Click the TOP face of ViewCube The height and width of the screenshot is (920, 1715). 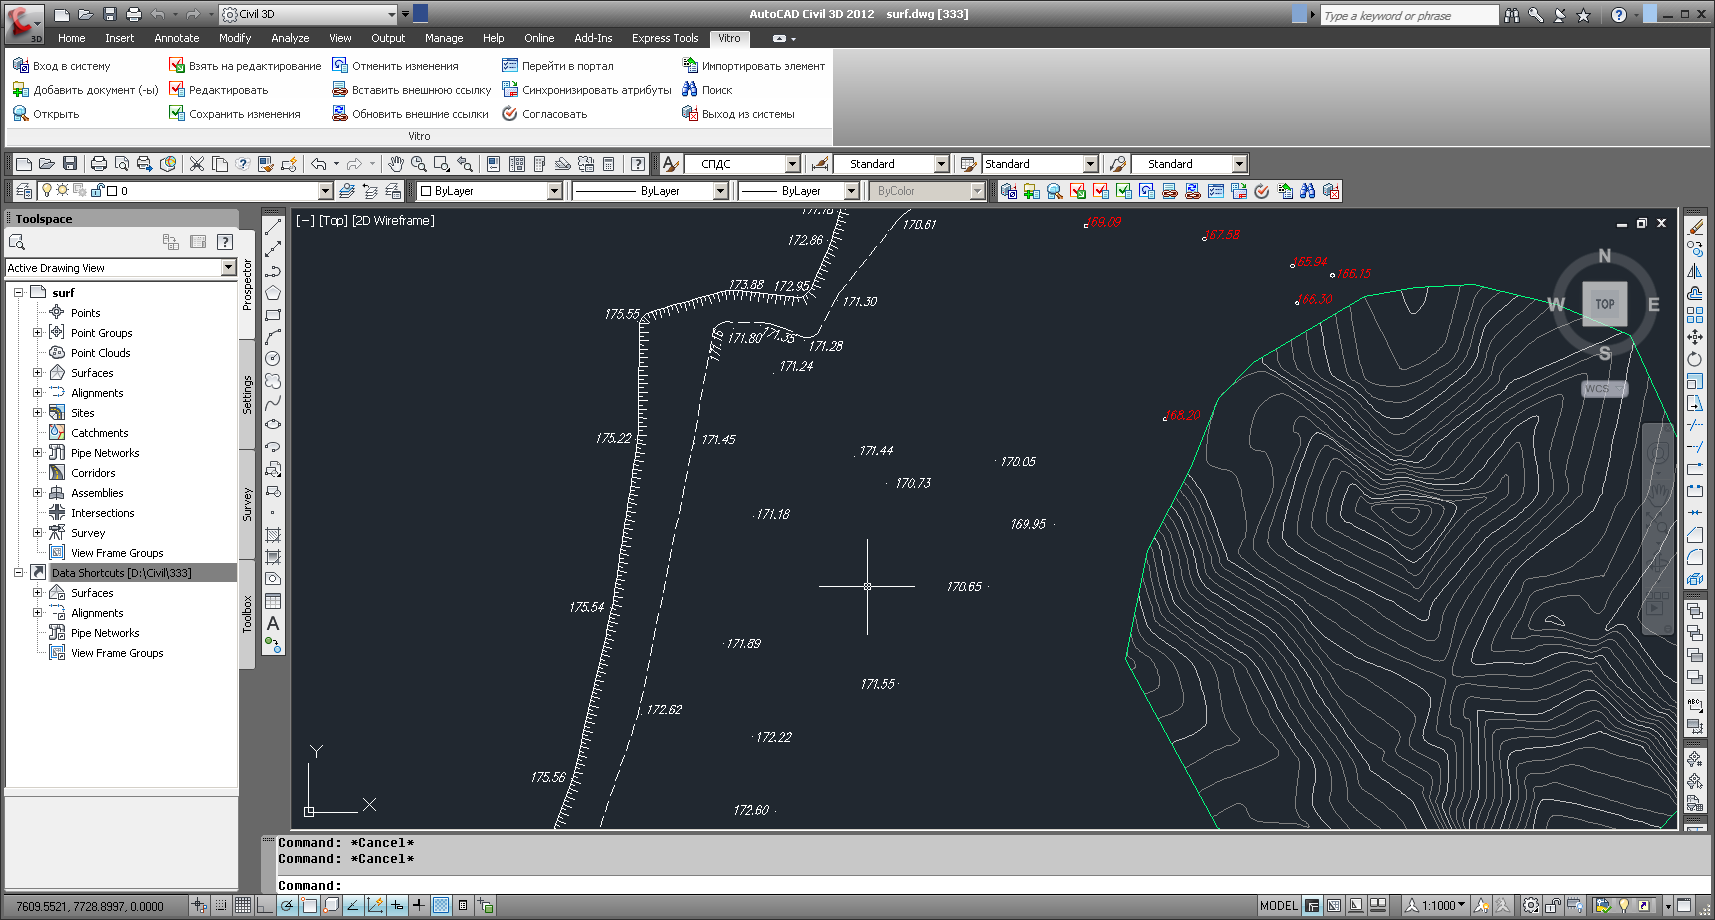pos(1605,304)
